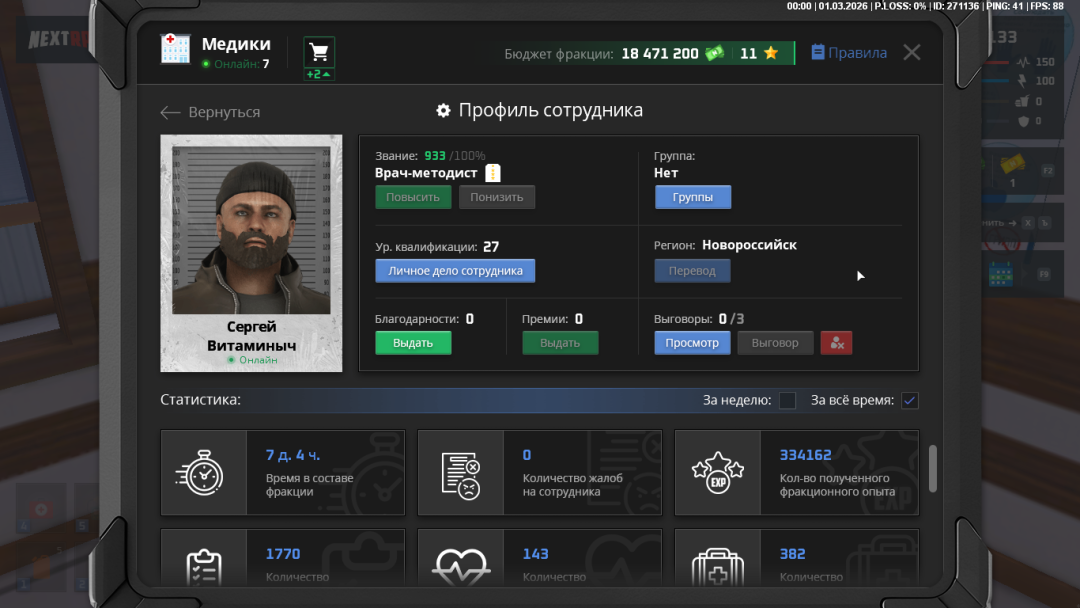The image size is (1080, 608).
Task: Click the Медики hospital faction icon
Action: 176,49
